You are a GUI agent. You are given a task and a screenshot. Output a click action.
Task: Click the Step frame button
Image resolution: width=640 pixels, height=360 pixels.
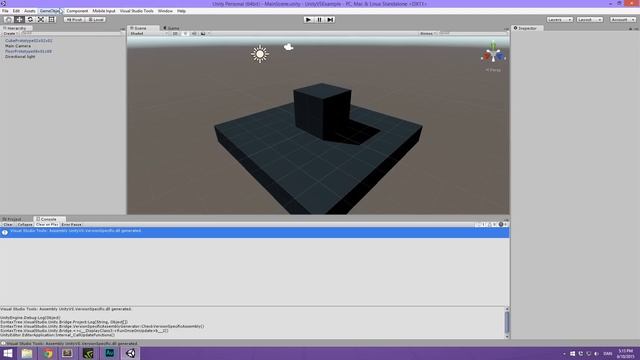pyautogui.click(x=330, y=20)
